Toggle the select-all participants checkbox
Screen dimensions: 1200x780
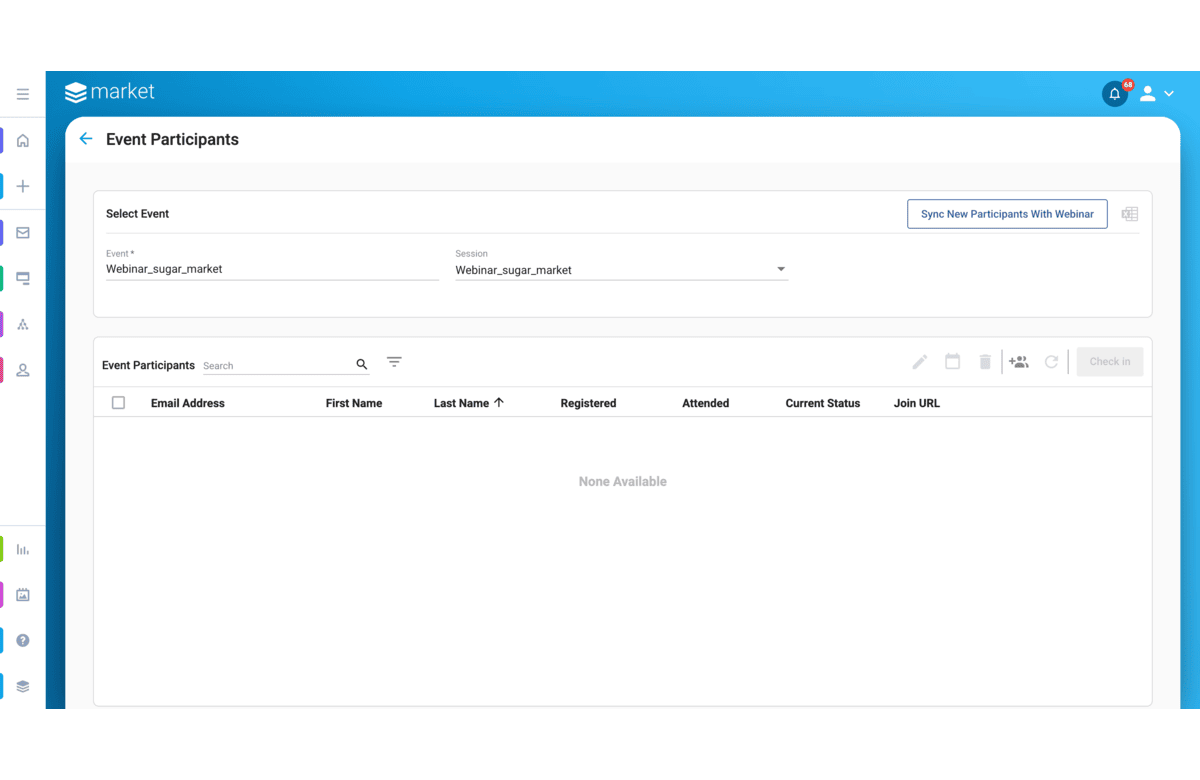(x=118, y=403)
